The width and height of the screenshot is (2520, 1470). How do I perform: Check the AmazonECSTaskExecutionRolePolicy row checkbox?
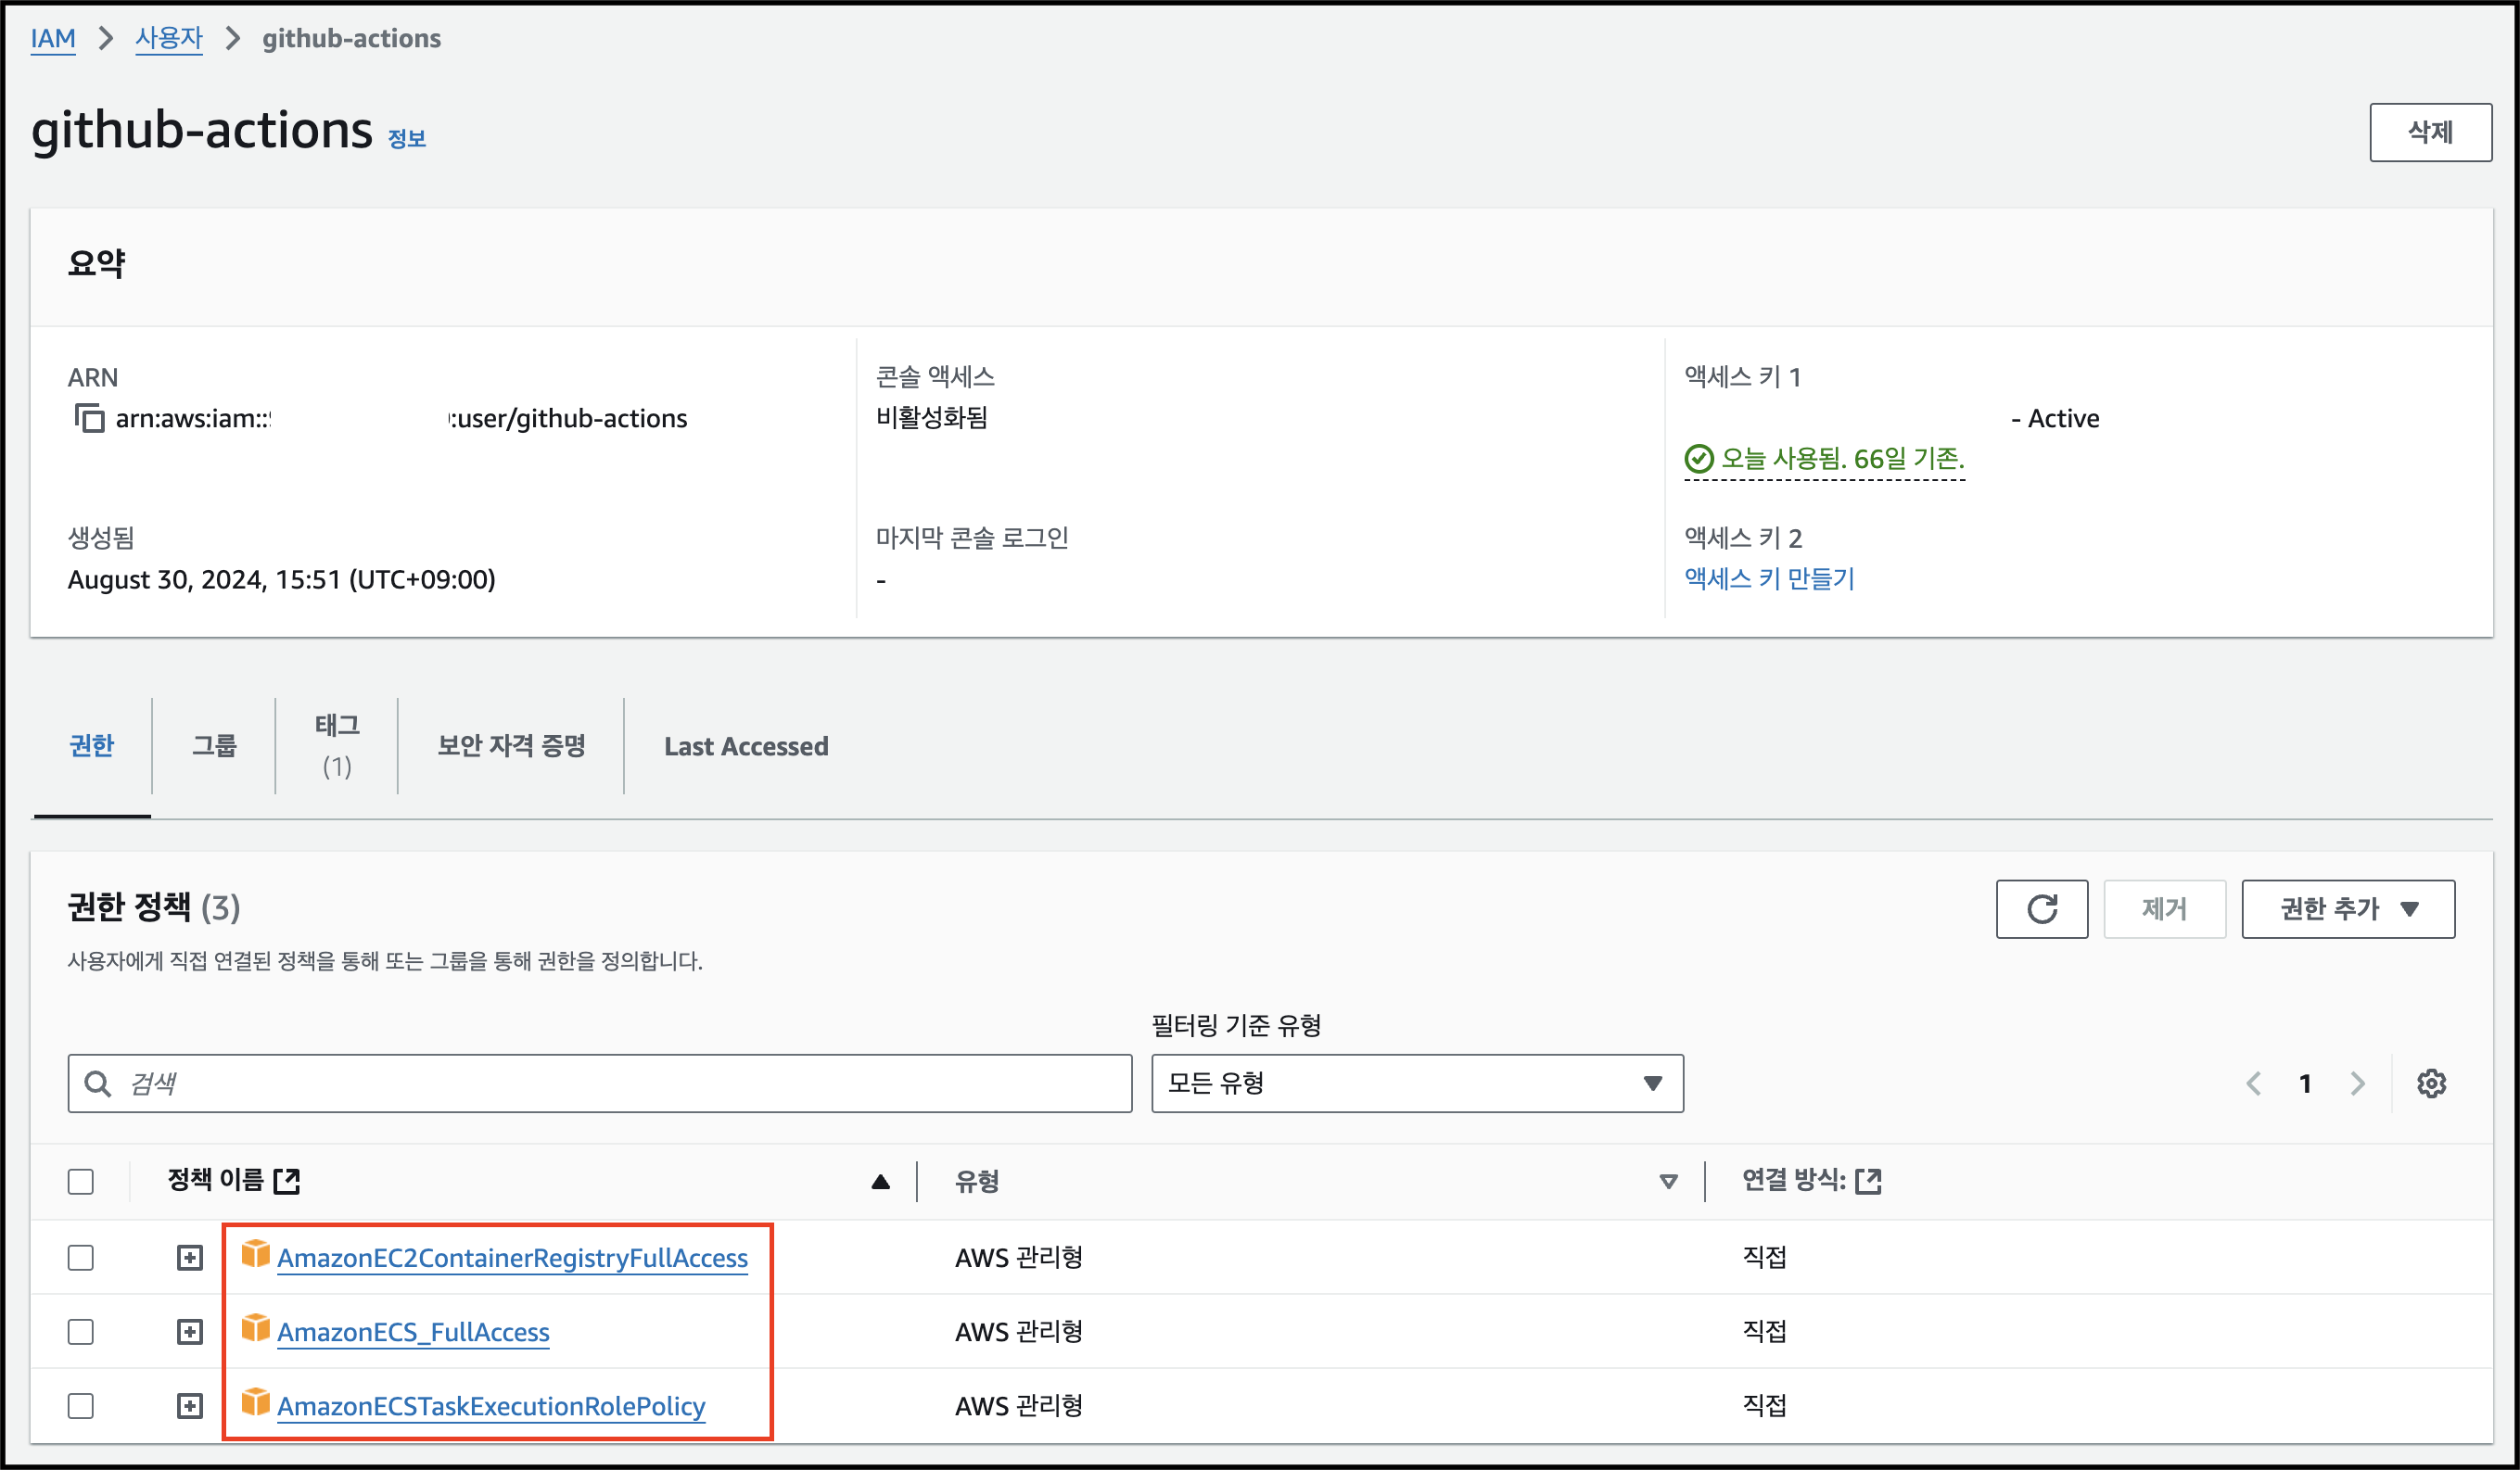tap(81, 1406)
